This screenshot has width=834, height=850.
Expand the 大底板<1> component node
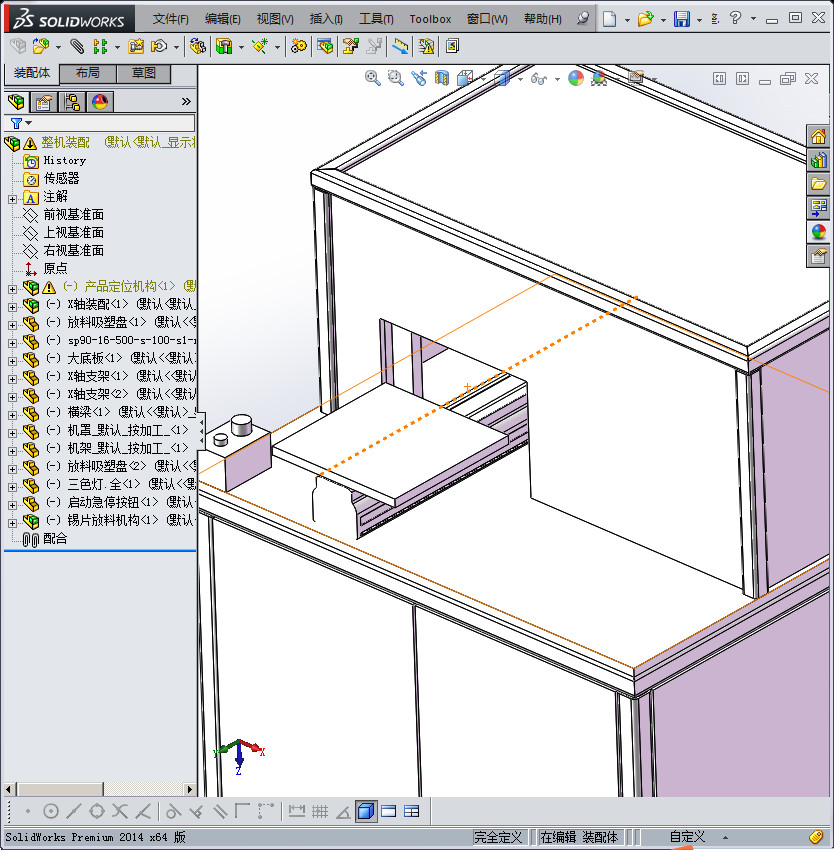pos(12,361)
